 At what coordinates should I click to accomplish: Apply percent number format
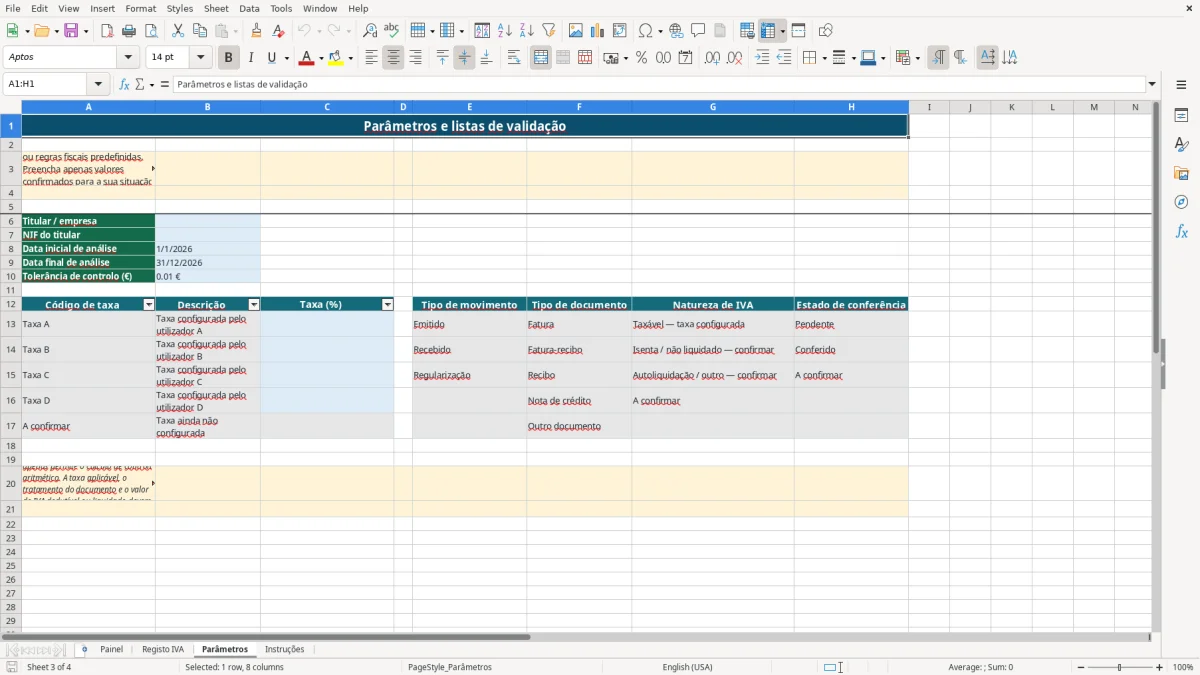tap(641, 58)
